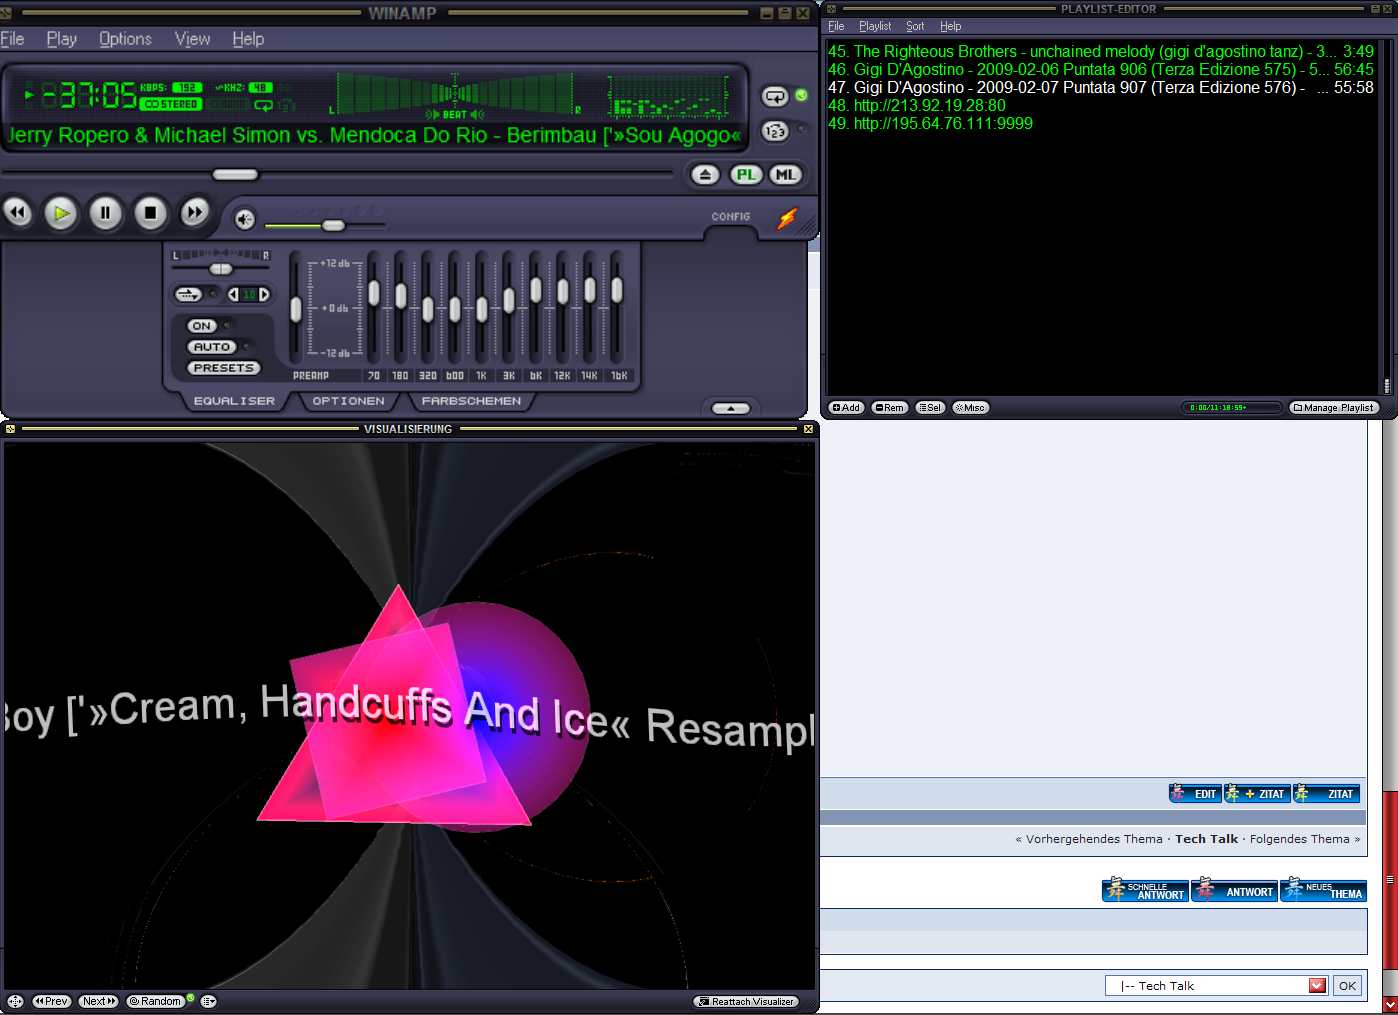Viewport: 1398px width, 1015px height.
Task: Select playlist entry http://195.64.76.111:9999
Action: [x=1101, y=124]
